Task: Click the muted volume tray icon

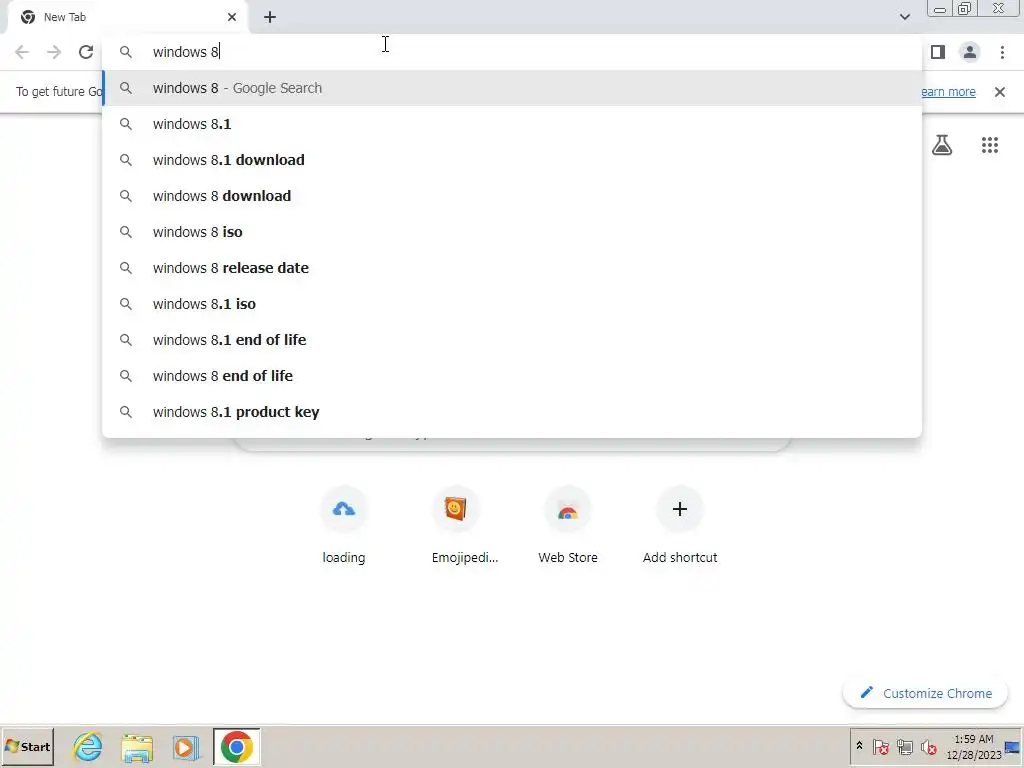Action: (929, 746)
